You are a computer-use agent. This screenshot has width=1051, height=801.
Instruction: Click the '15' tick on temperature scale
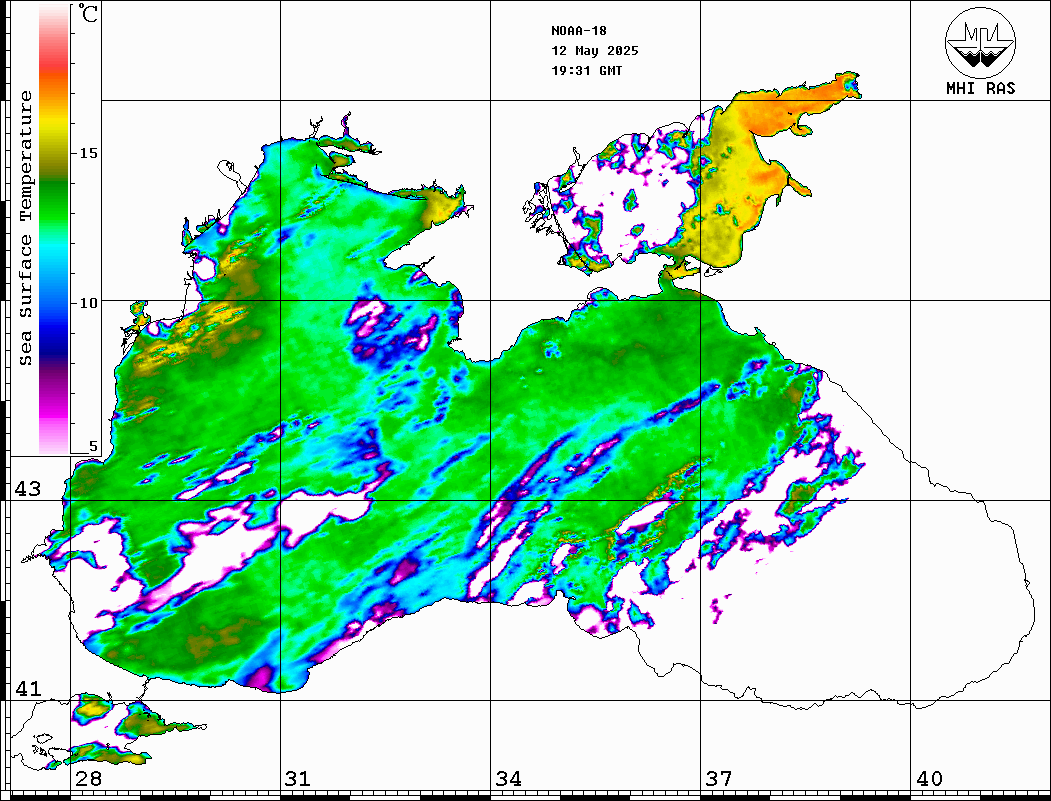pos(88,153)
